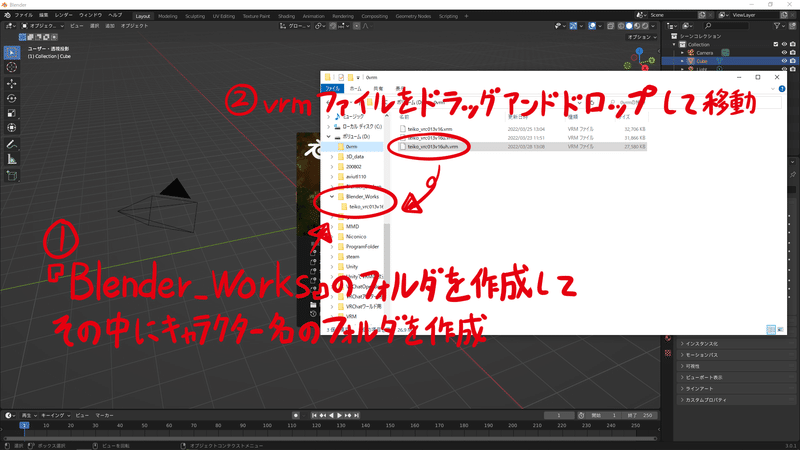Click the Explorer details view icon at bottom right

(771, 330)
